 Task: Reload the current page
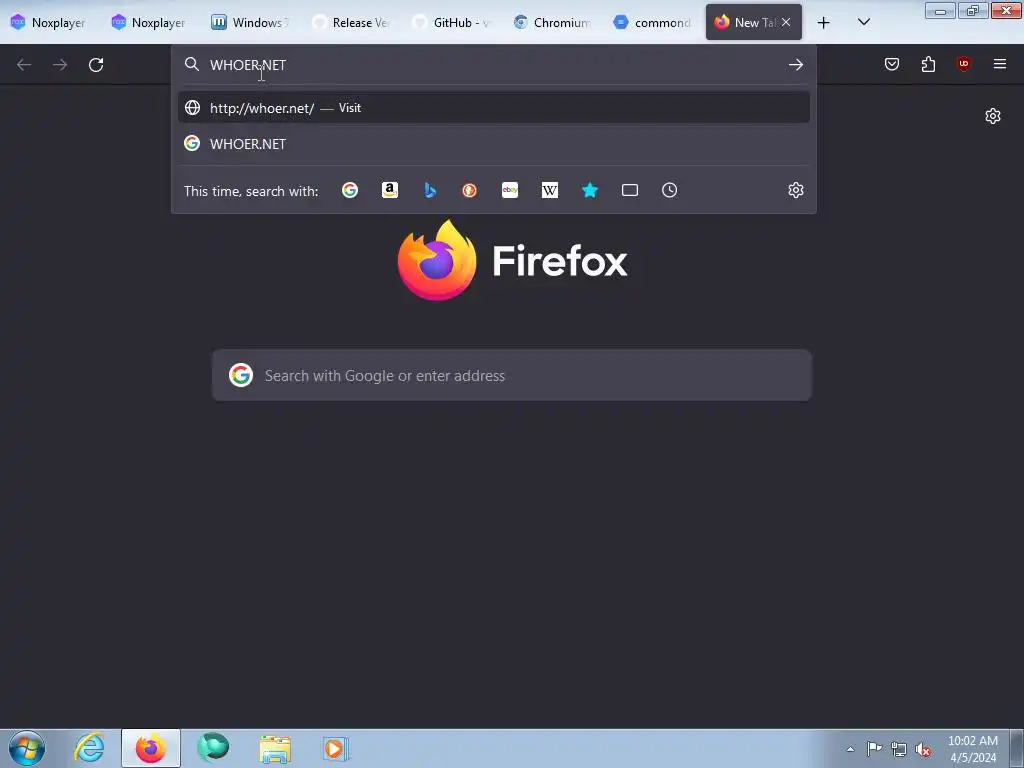tap(96, 65)
